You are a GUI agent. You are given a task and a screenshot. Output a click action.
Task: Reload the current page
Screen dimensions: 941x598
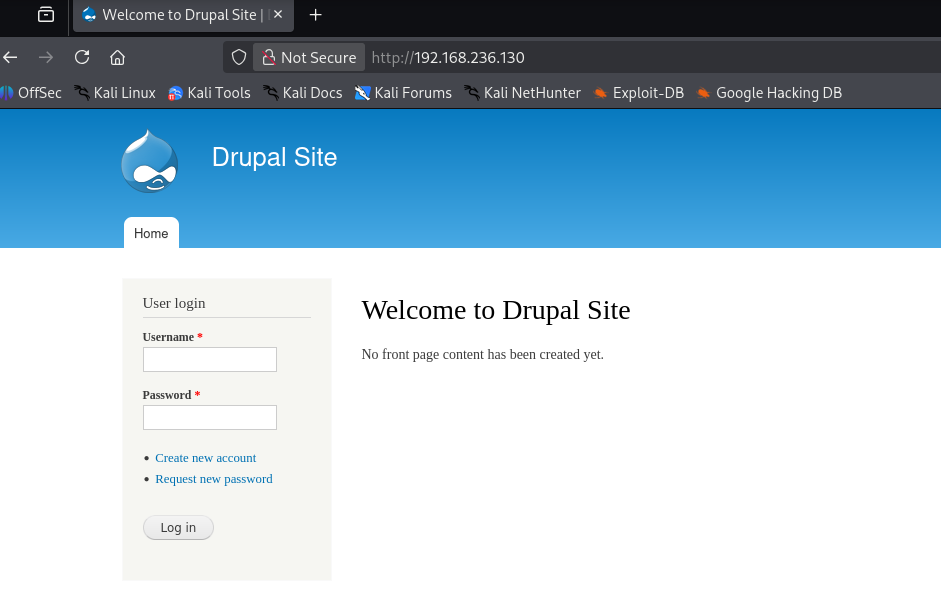coord(82,58)
